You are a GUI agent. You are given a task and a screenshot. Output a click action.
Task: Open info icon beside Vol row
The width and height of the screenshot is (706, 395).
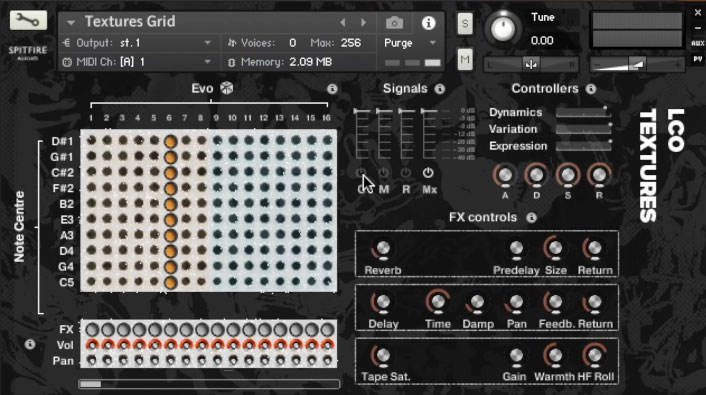pos(30,345)
